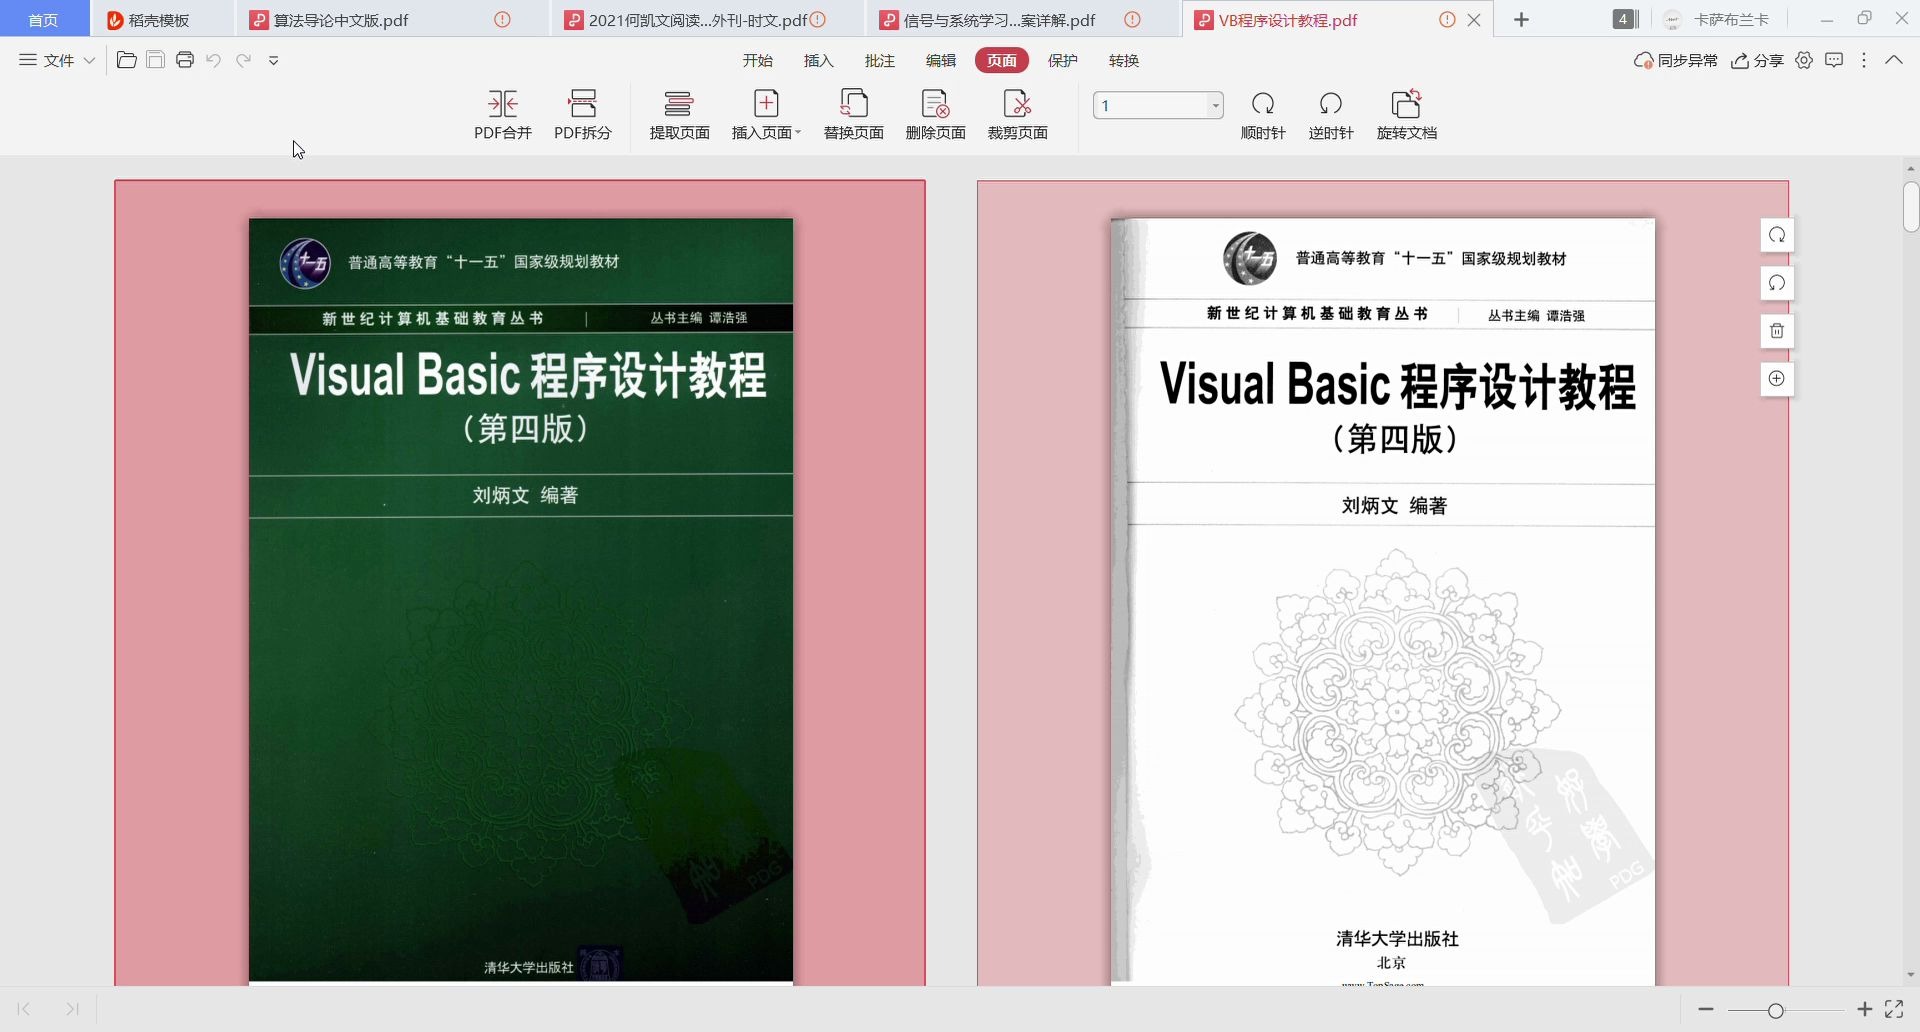Screen dimensions: 1920x1032
Task: Click the fullscreen icon in status bar
Action: [1894, 1009]
